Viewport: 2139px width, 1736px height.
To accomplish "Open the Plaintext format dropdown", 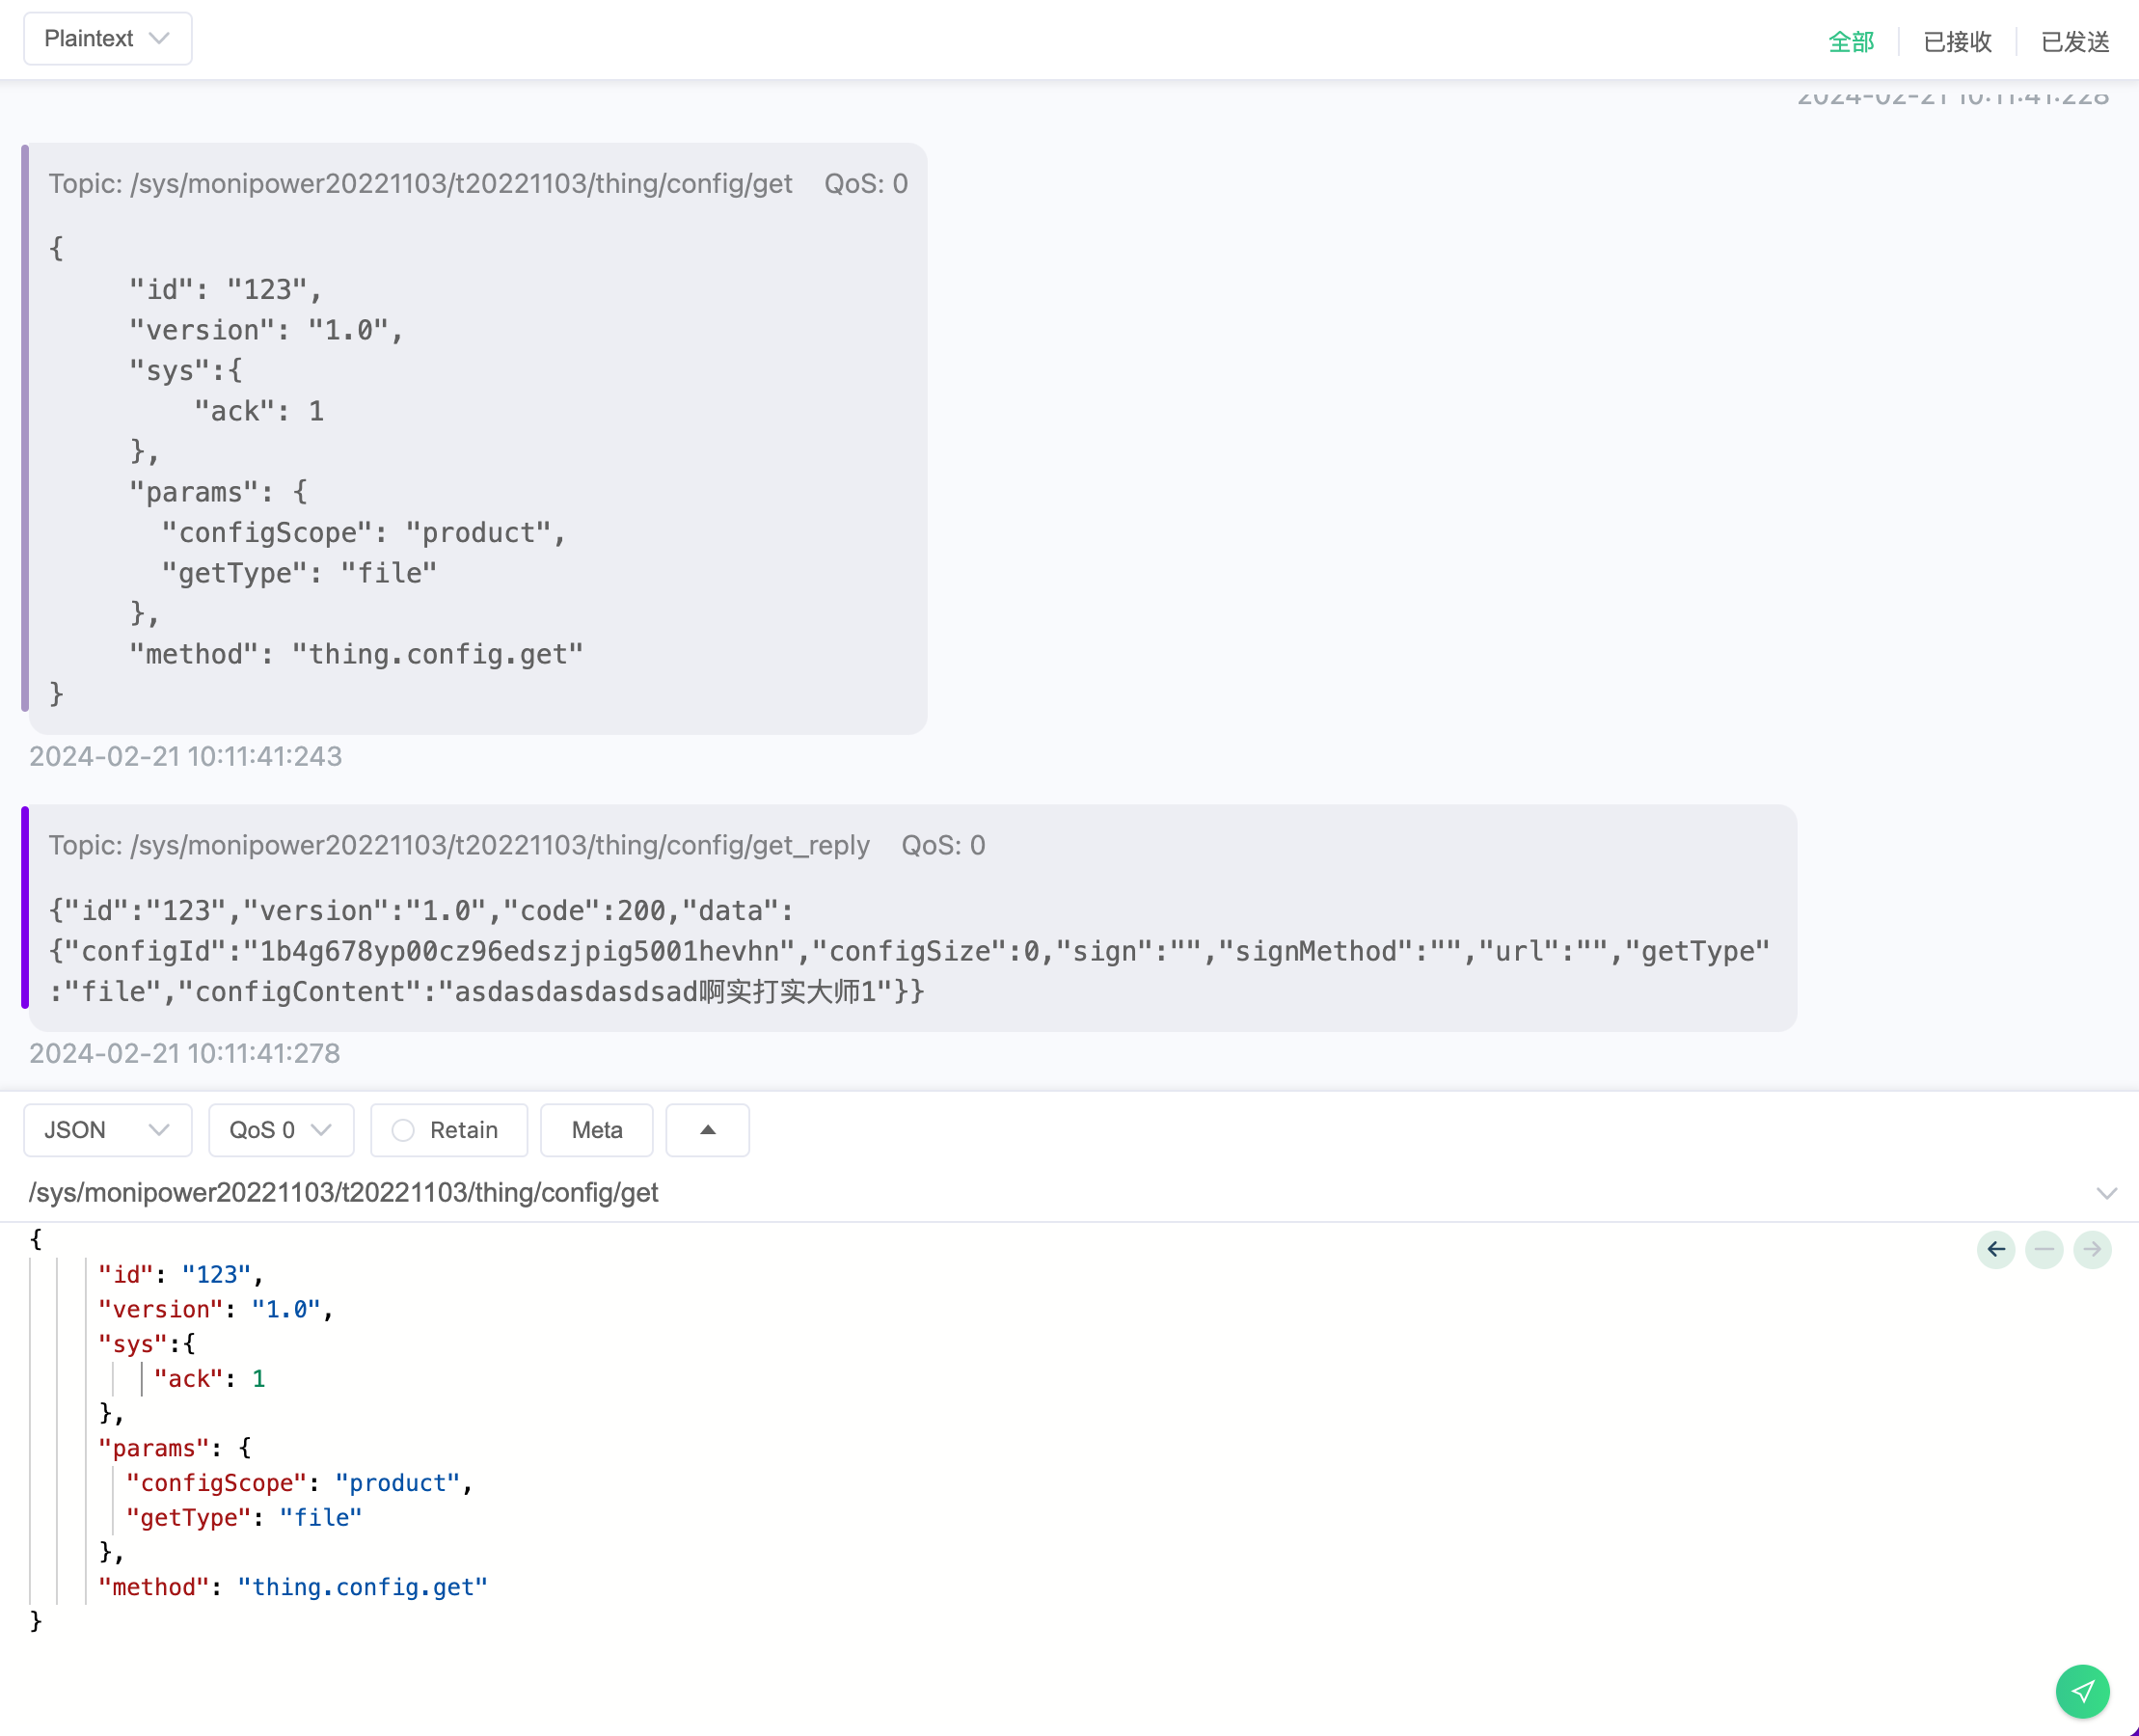I will pos(107,39).
